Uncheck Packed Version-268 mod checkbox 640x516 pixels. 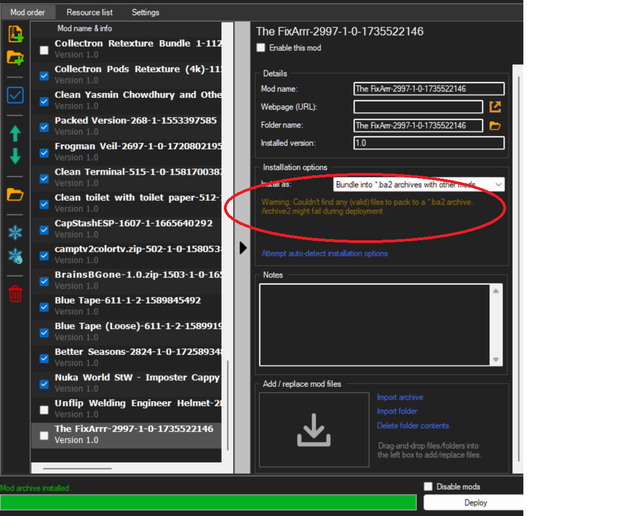point(44,127)
